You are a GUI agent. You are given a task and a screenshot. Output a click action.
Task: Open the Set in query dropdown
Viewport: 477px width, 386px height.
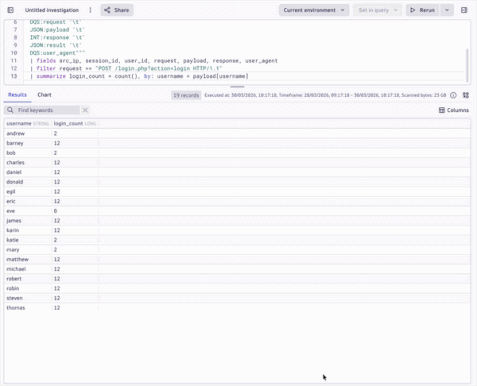tap(378, 10)
